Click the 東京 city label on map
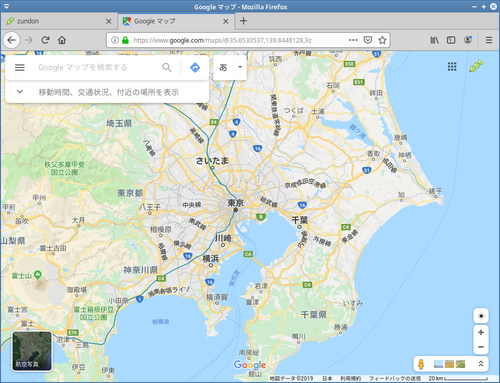Screen dimensions: 500x383 tap(235, 203)
